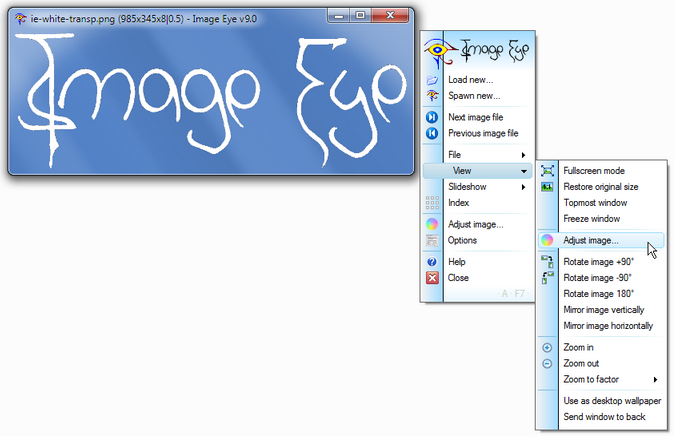Click the Rotate image -90° icon
This screenshot has height=438, width=675.
point(547,278)
